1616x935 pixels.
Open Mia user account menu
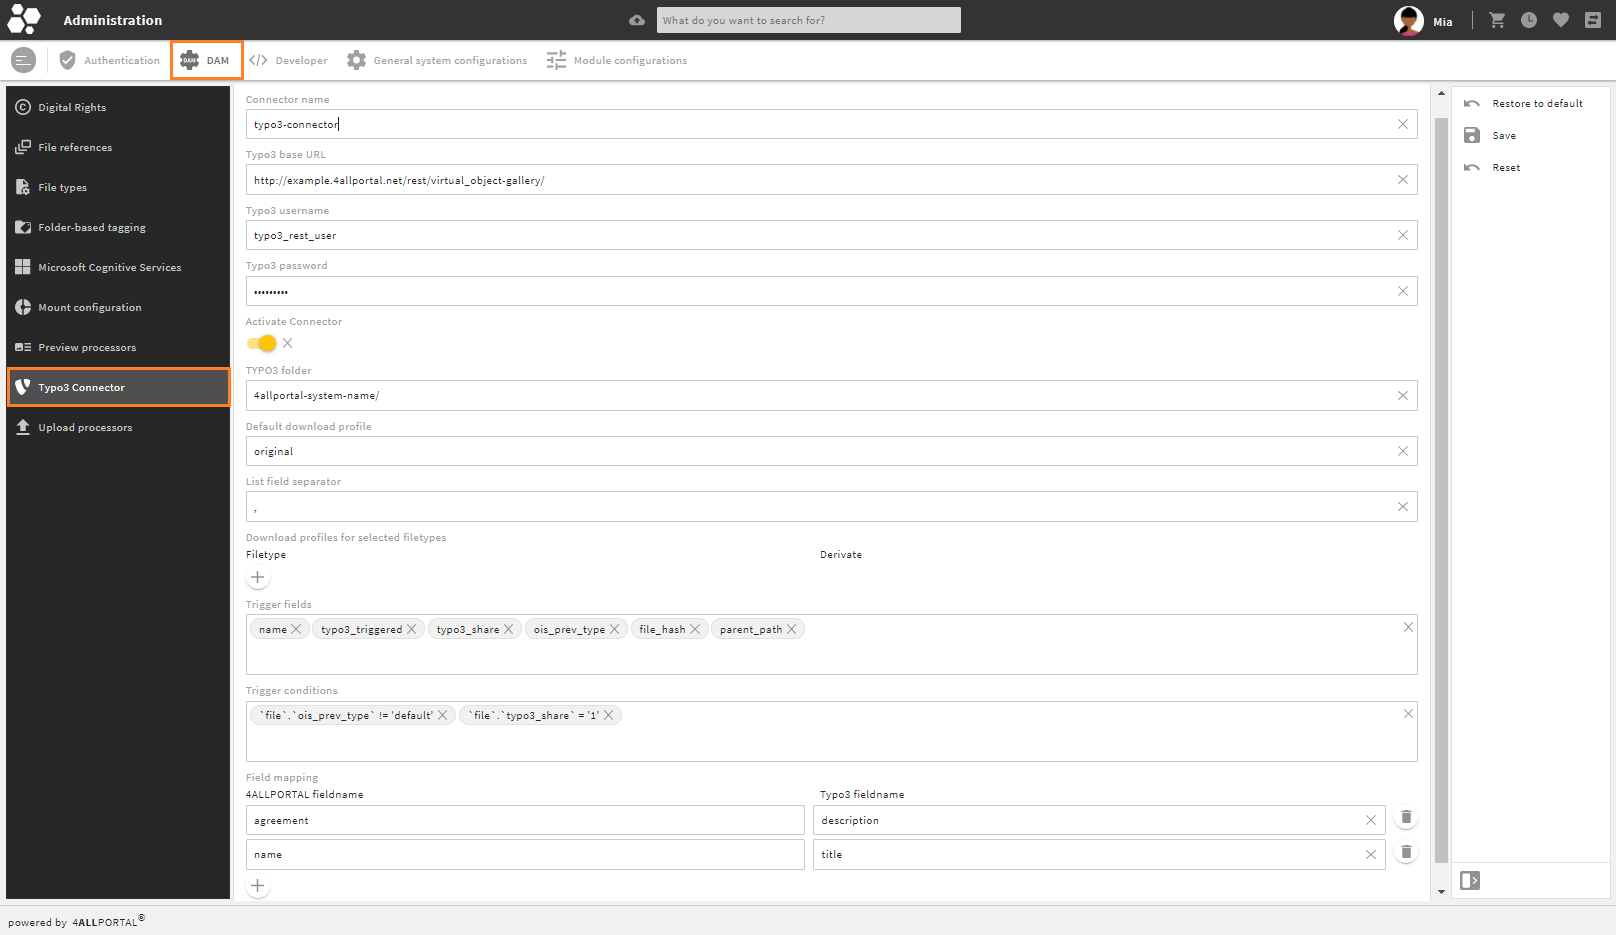[1424, 20]
